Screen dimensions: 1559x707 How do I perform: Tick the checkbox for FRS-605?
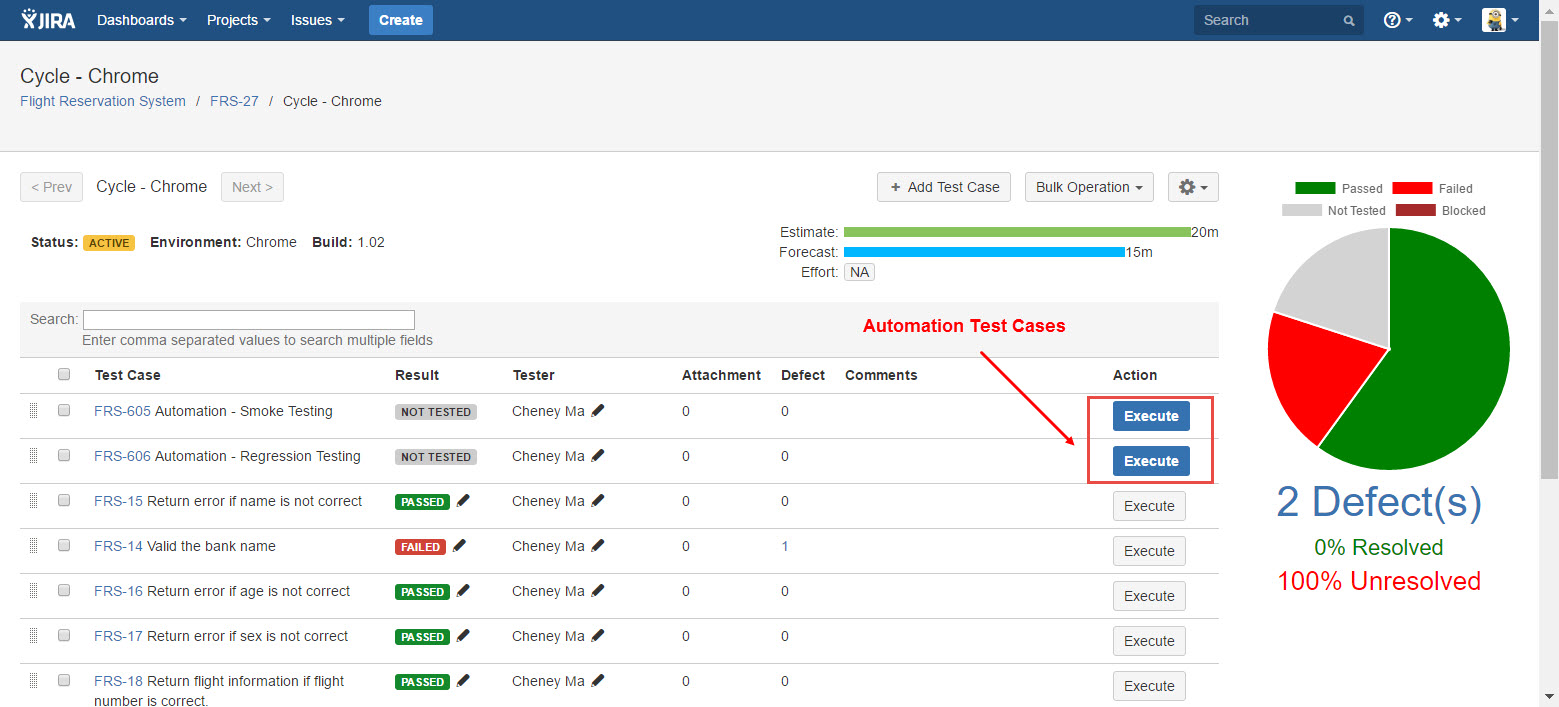[x=64, y=410]
